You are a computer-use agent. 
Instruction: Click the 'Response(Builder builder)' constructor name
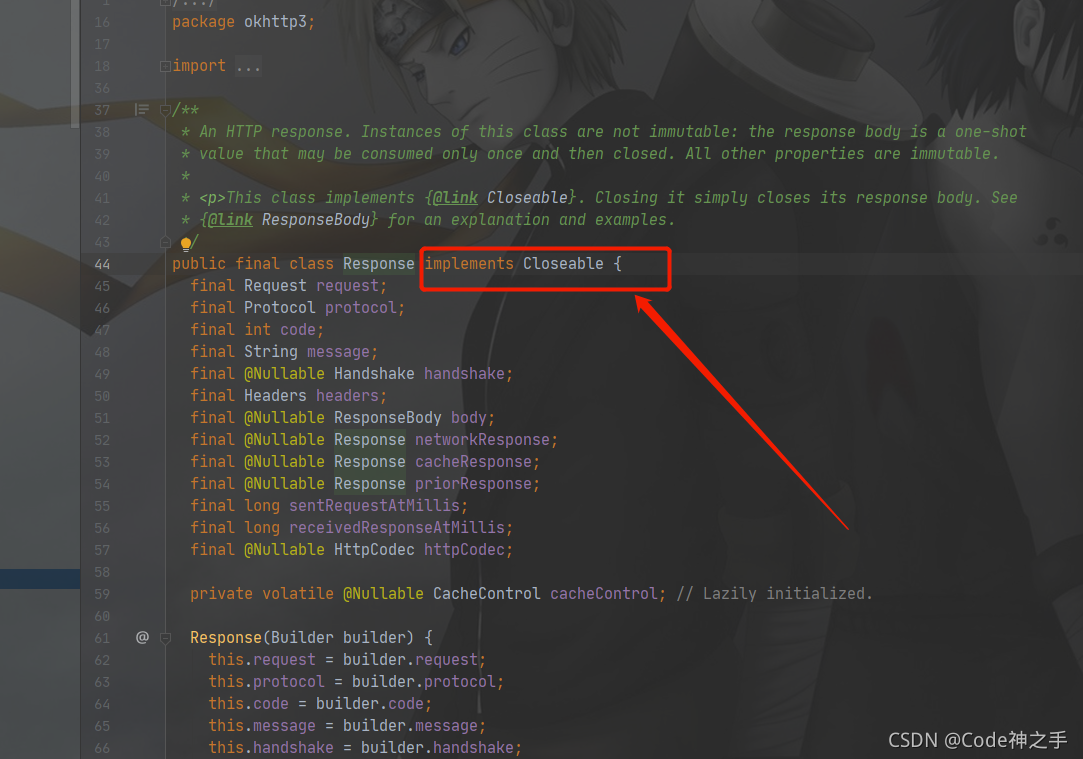coord(226,637)
